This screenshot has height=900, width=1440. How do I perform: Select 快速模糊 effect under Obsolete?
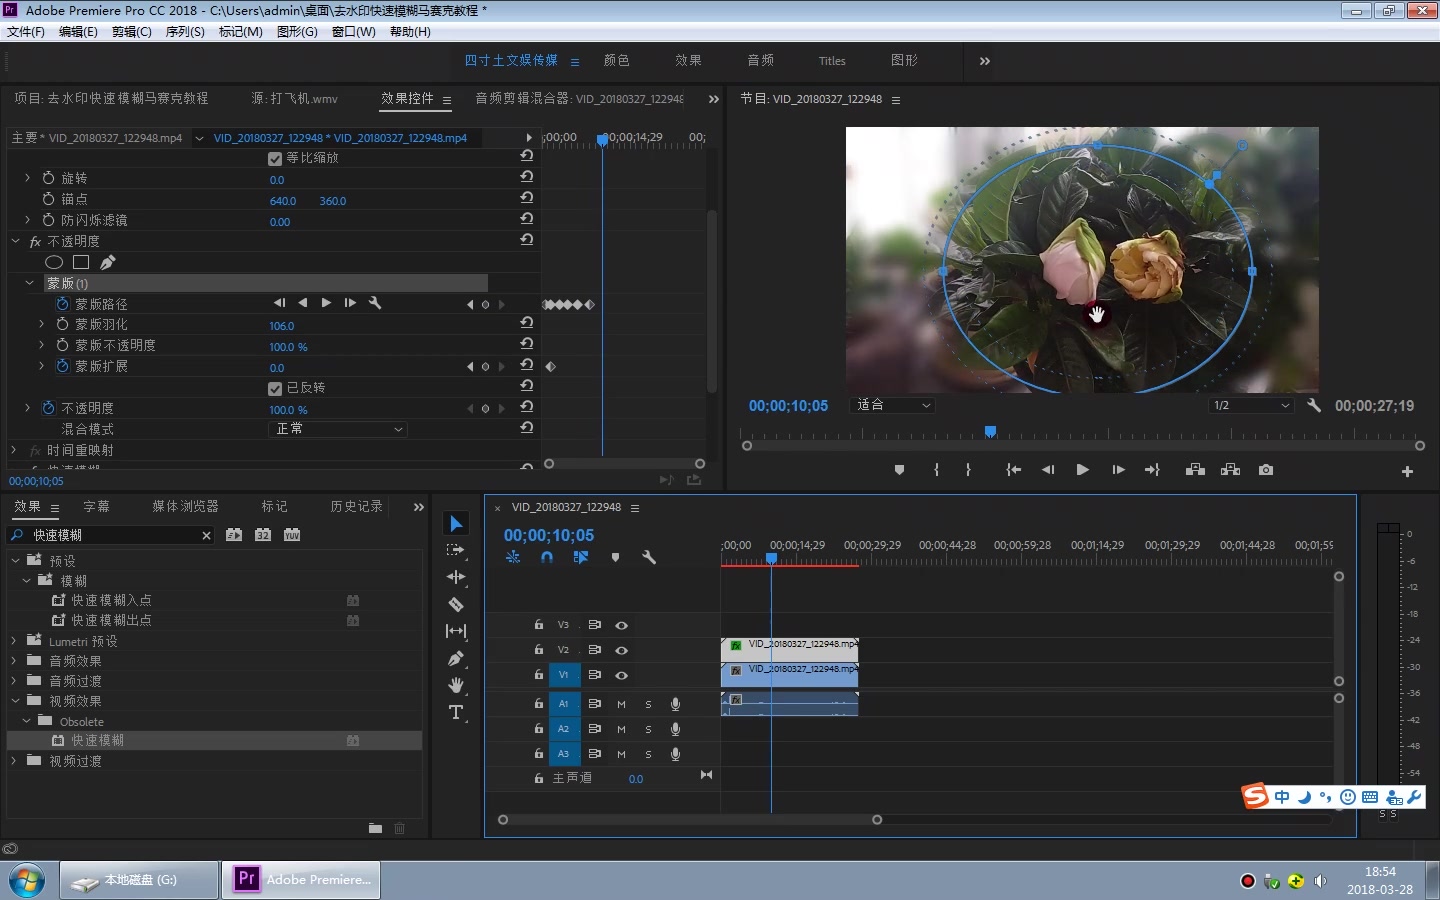(x=98, y=740)
